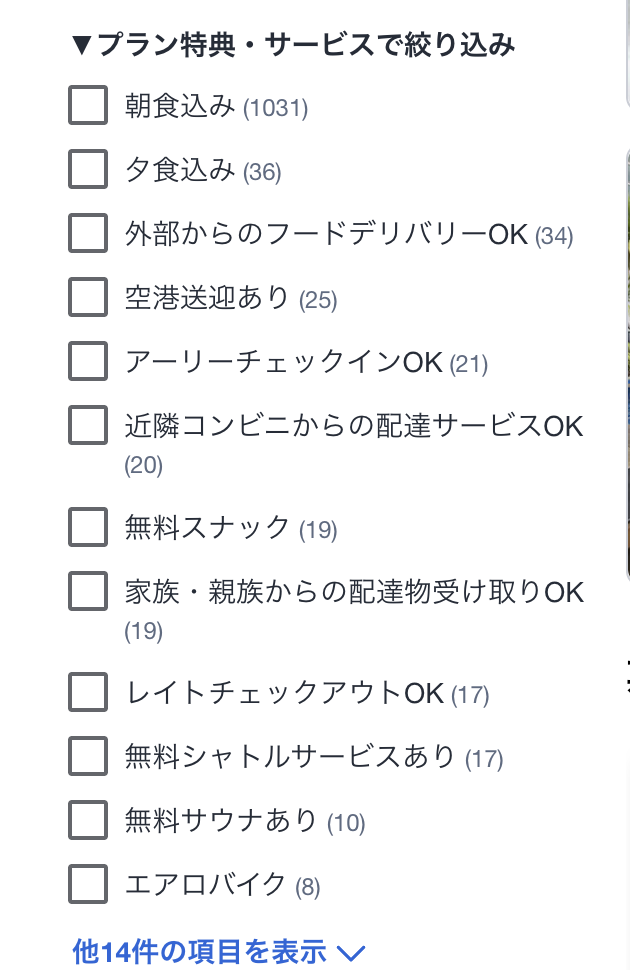
Task: Check 近隣コンビニからの配達サービスOK option
Action: coord(88,427)
